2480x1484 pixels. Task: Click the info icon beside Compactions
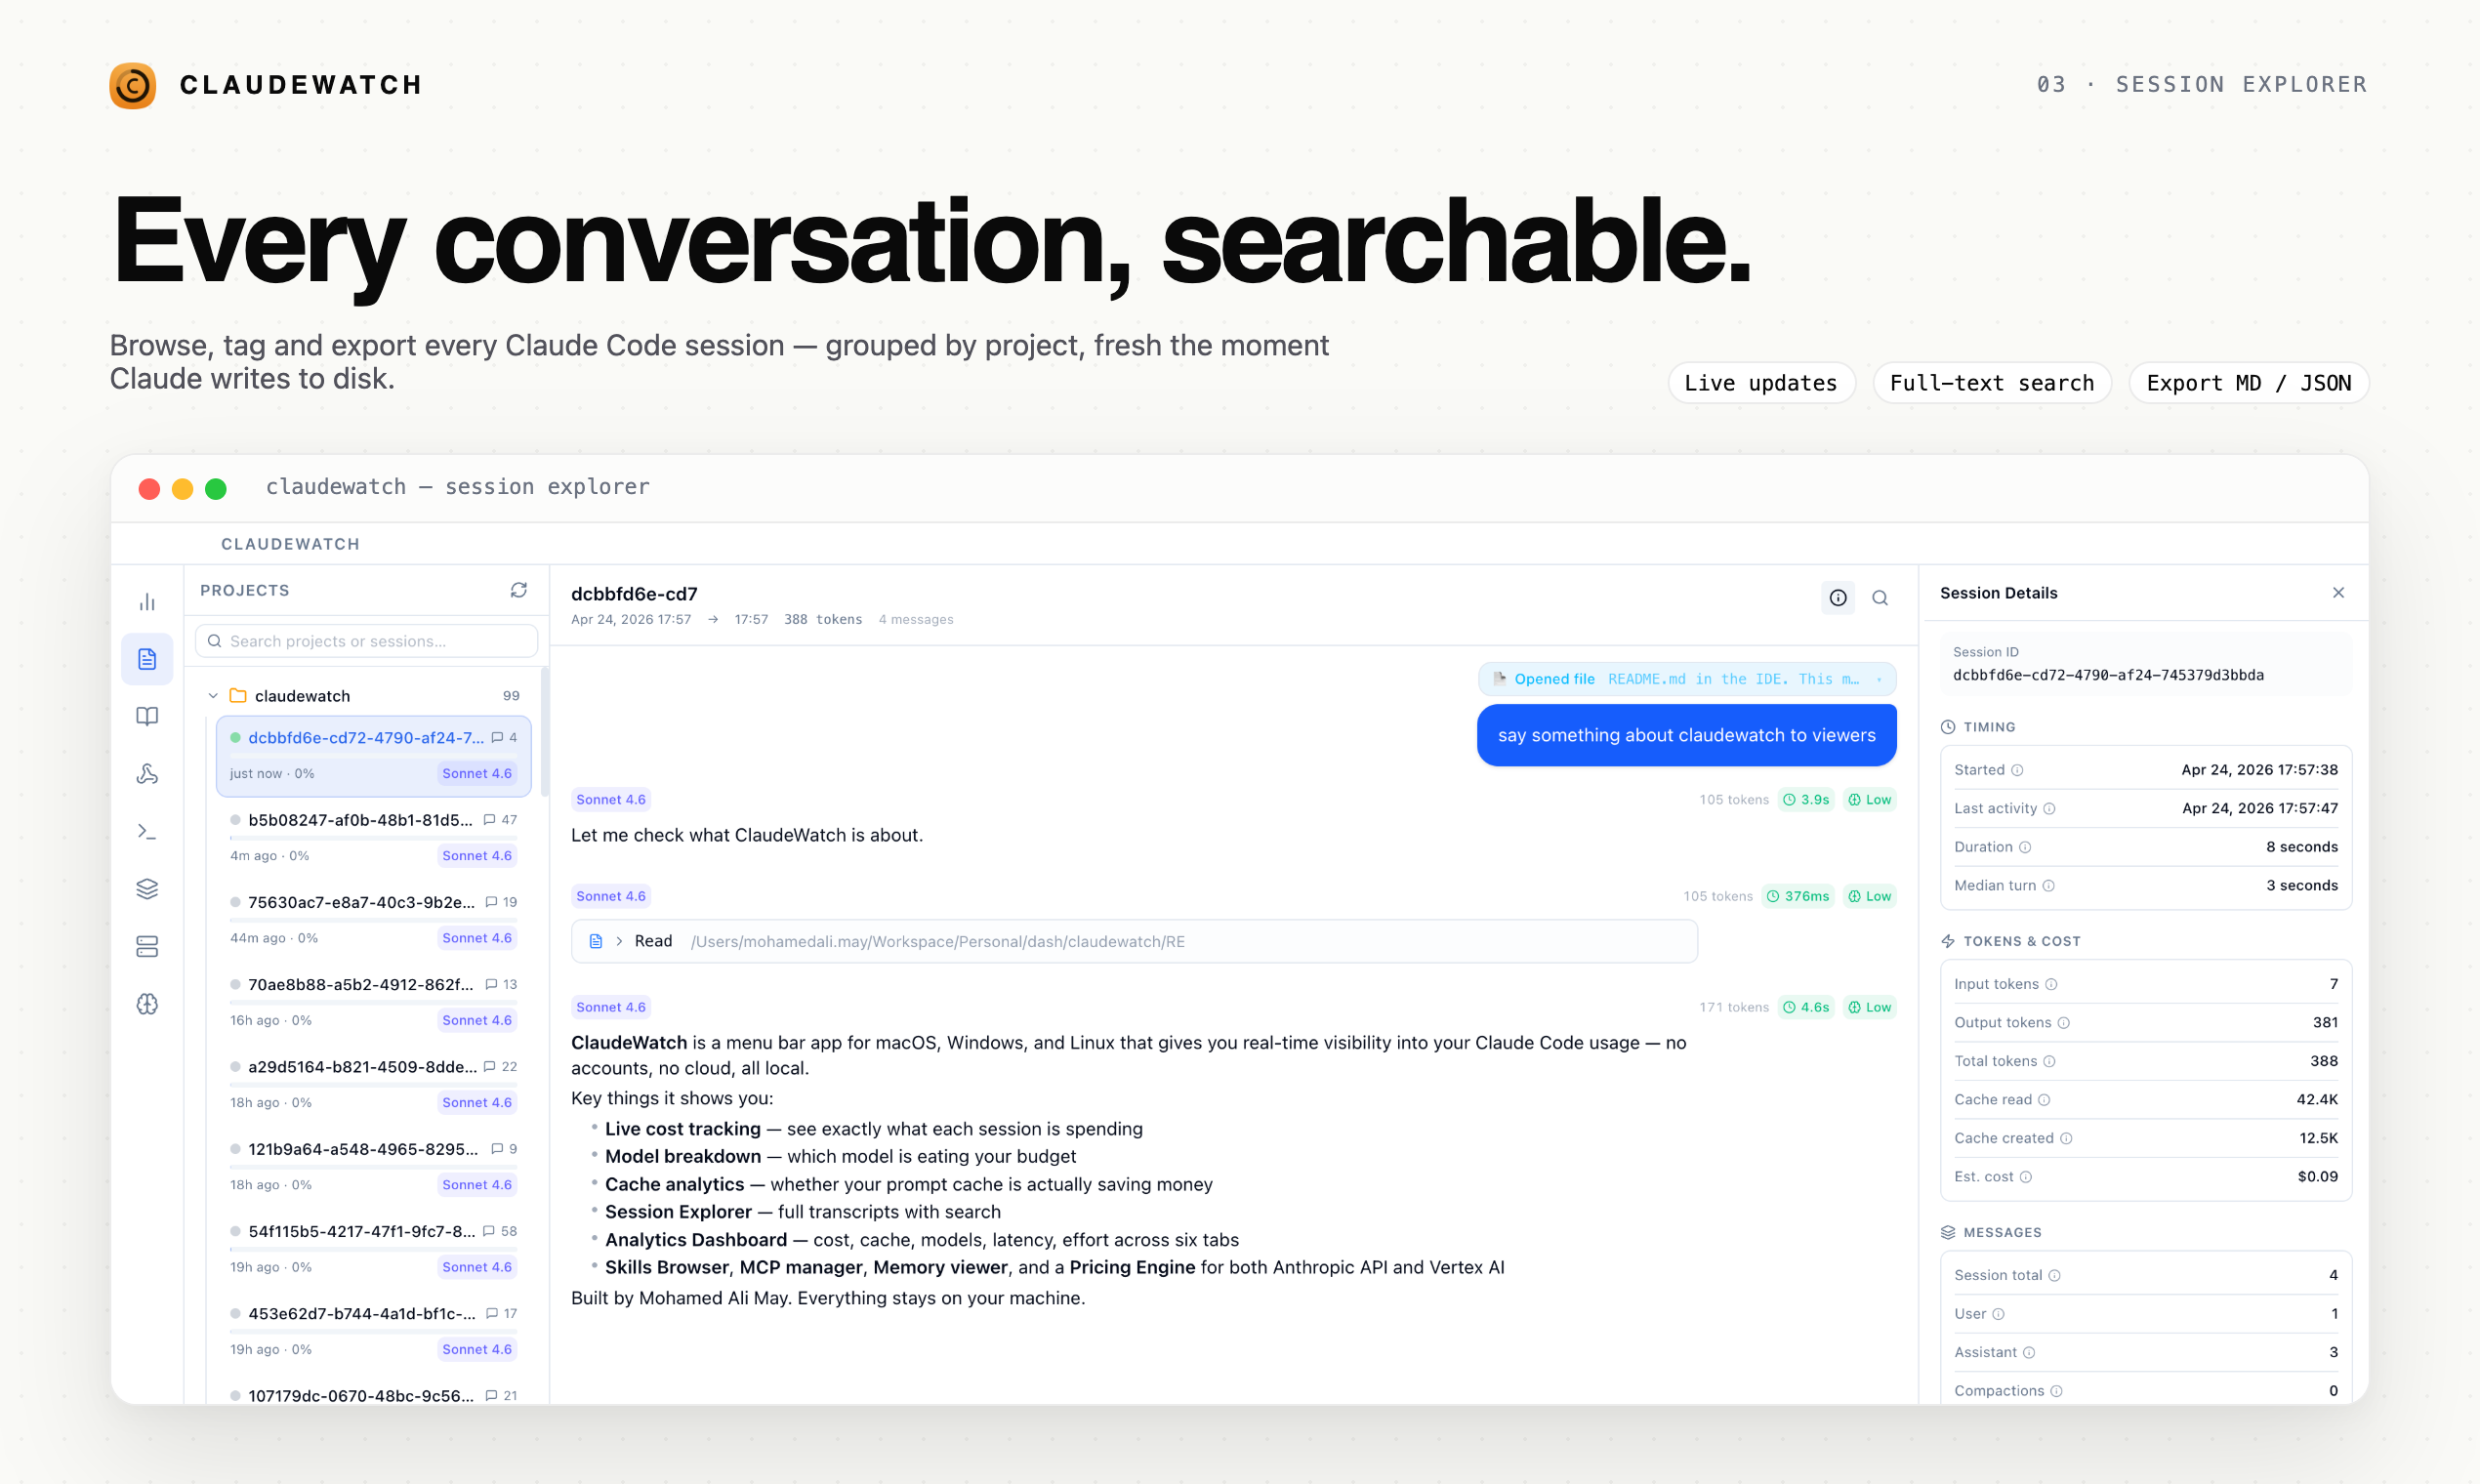2056,1391
